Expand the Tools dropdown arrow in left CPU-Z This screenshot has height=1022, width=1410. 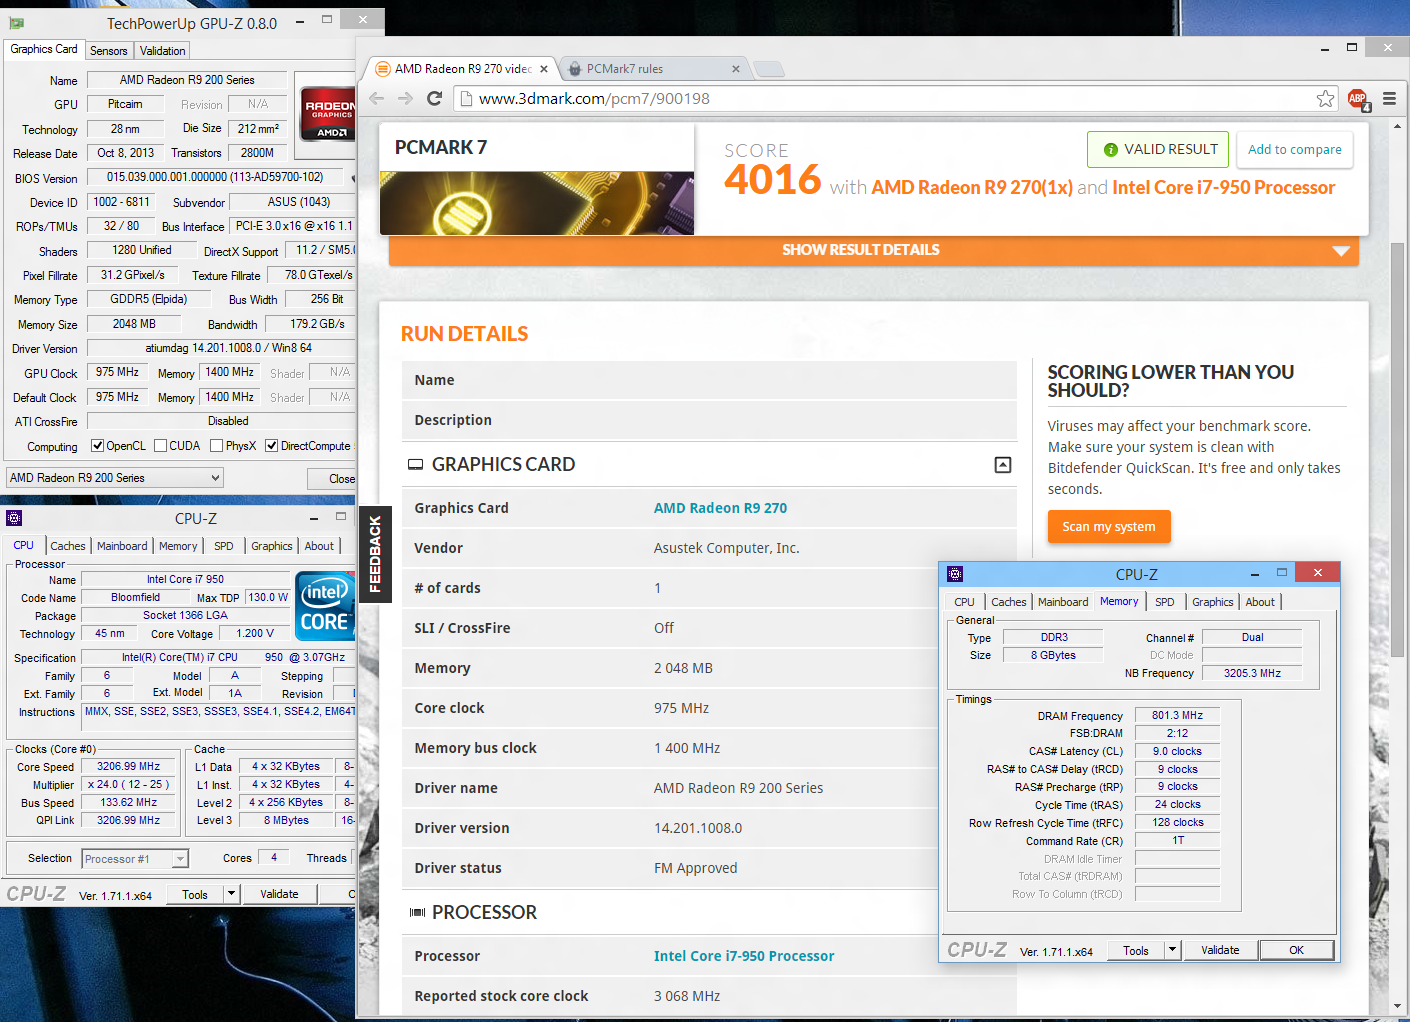(232, 894)
